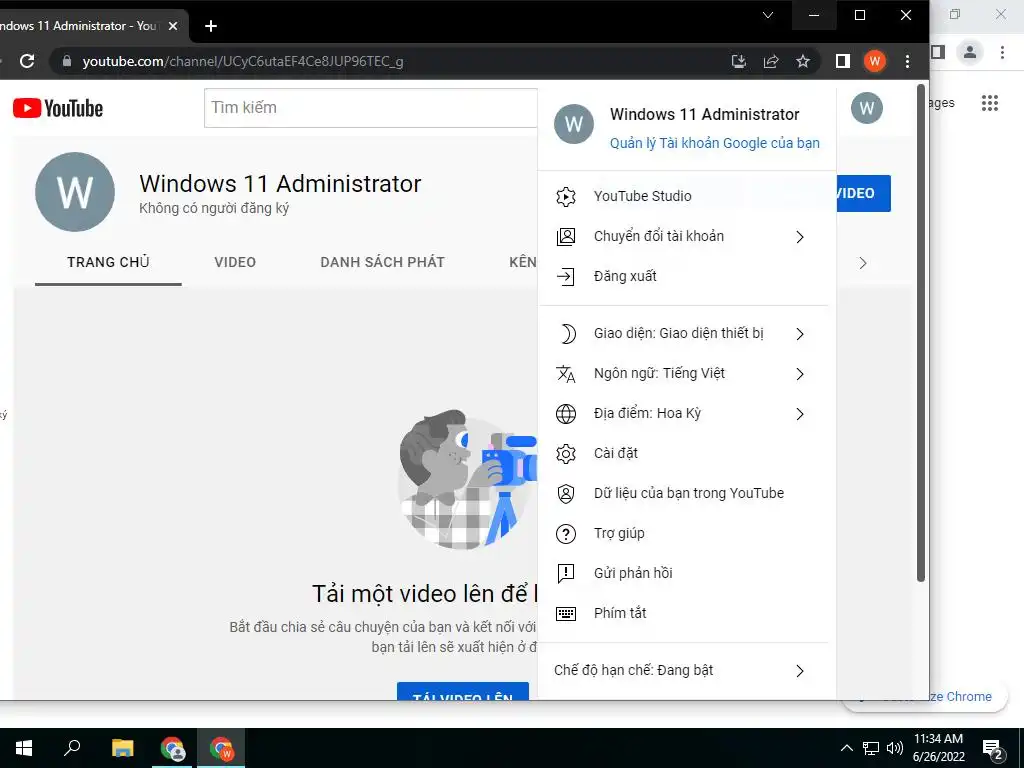Click the sign-out arrow icon

pos(566,276)
